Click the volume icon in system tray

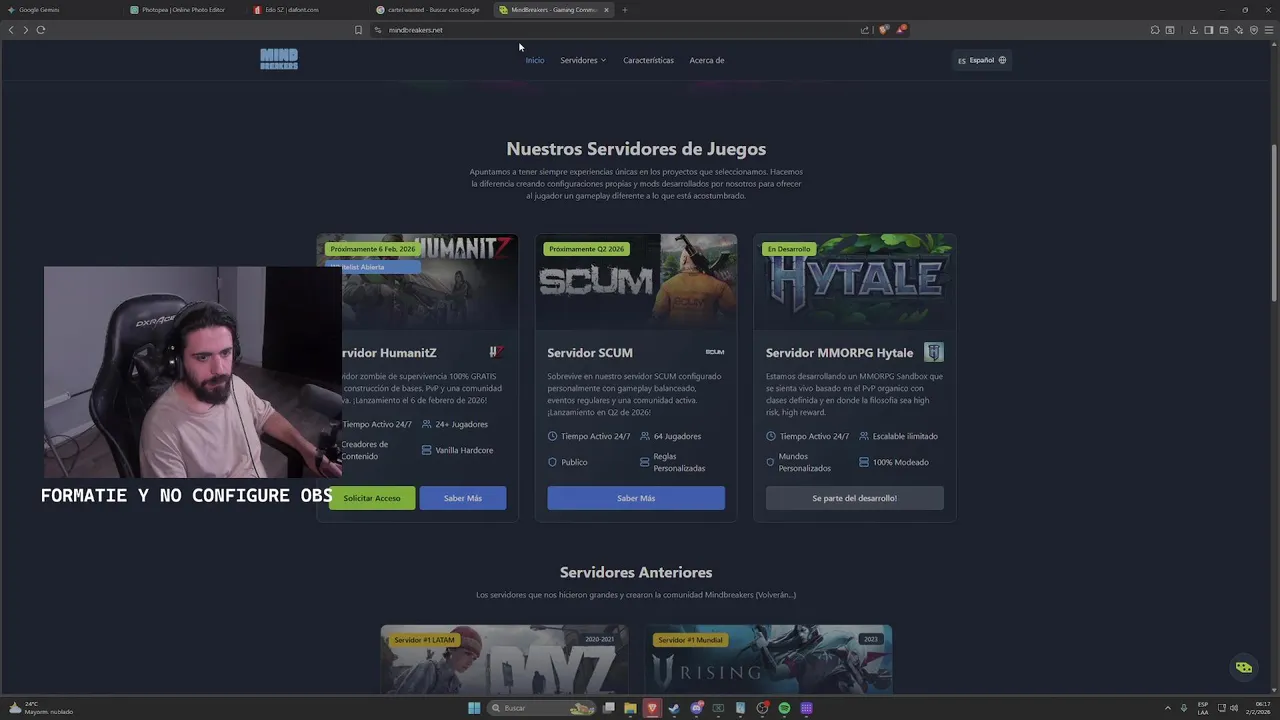click(1233, 708)
